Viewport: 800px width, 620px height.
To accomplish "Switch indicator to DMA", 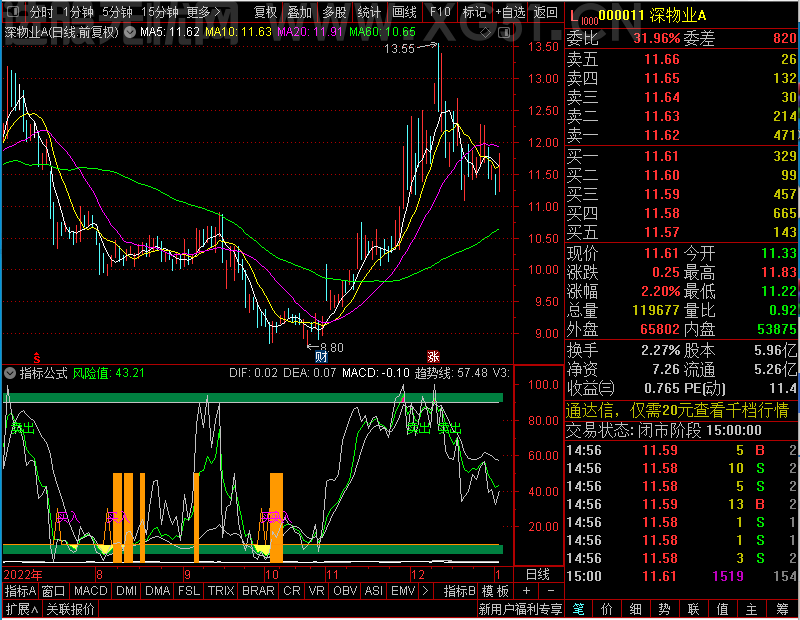I will 157,591.
